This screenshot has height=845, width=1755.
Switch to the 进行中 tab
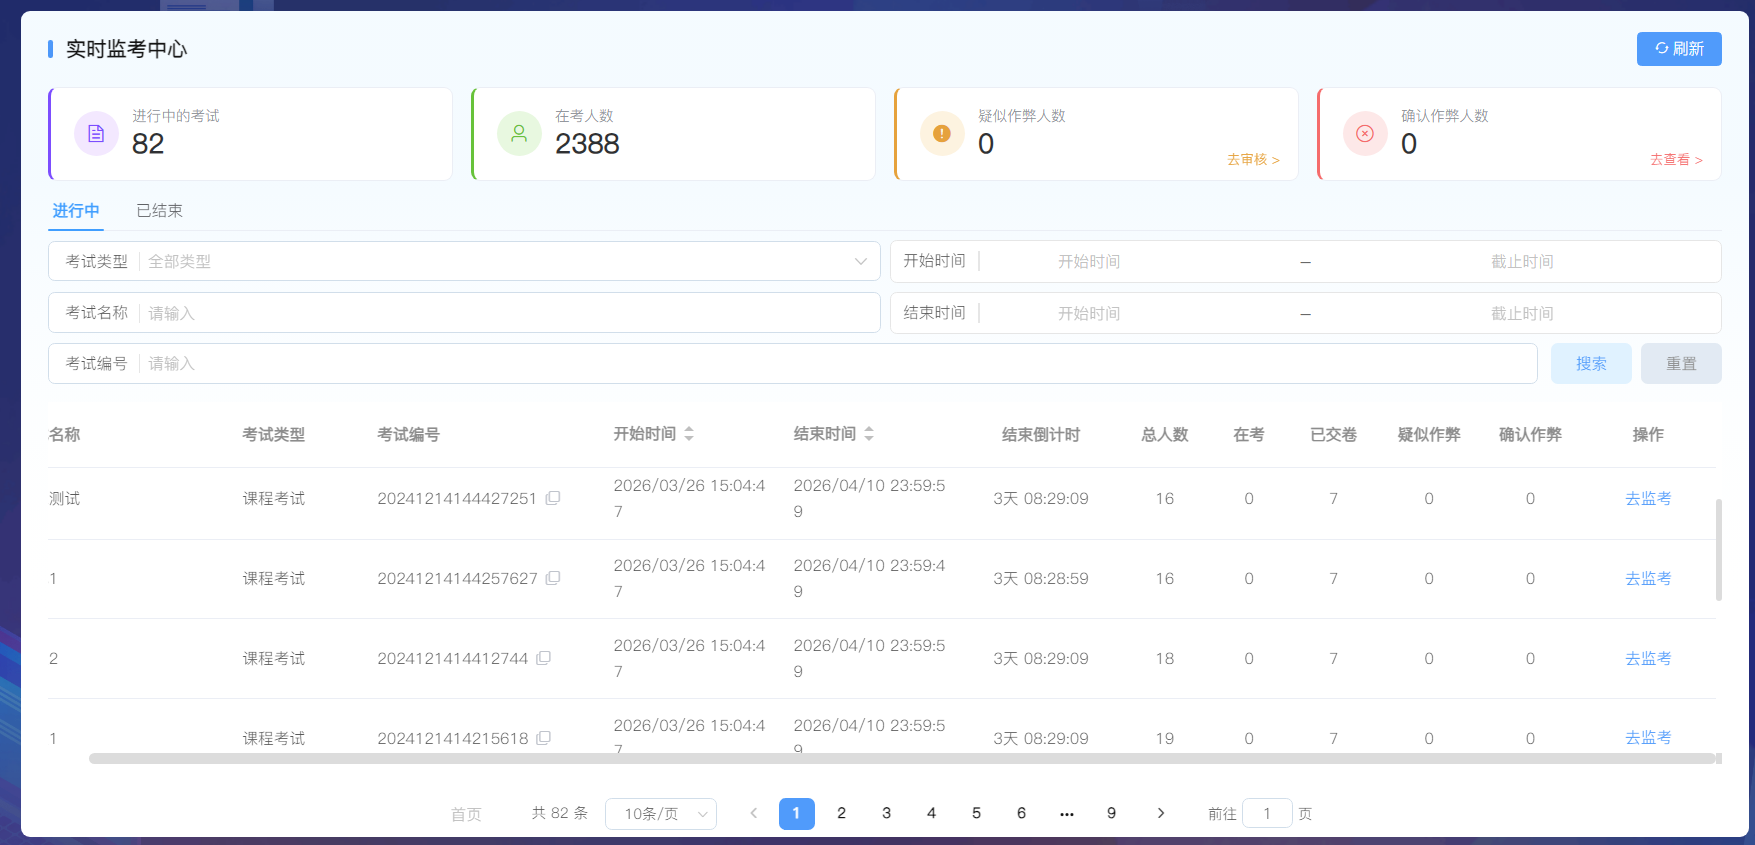coord(76,211)
